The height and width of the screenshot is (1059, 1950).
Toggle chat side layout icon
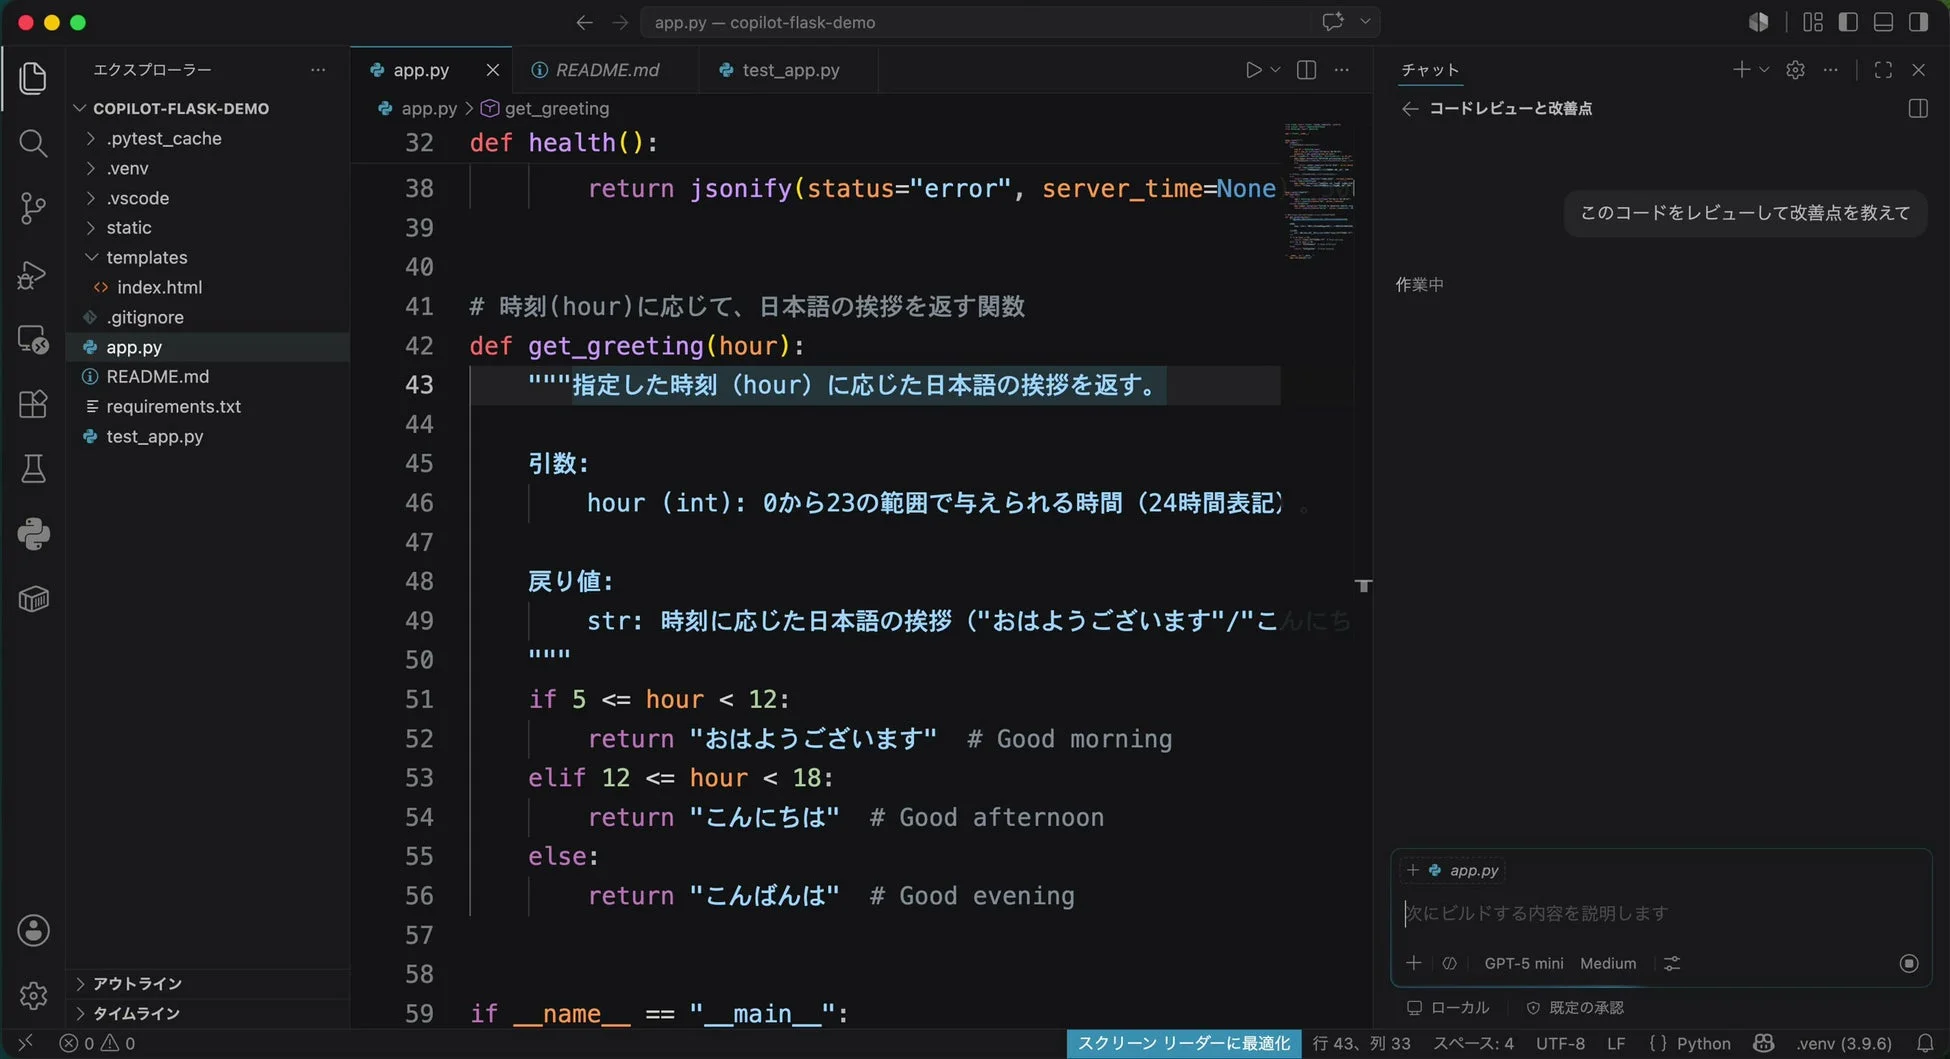click(1918, 108)
